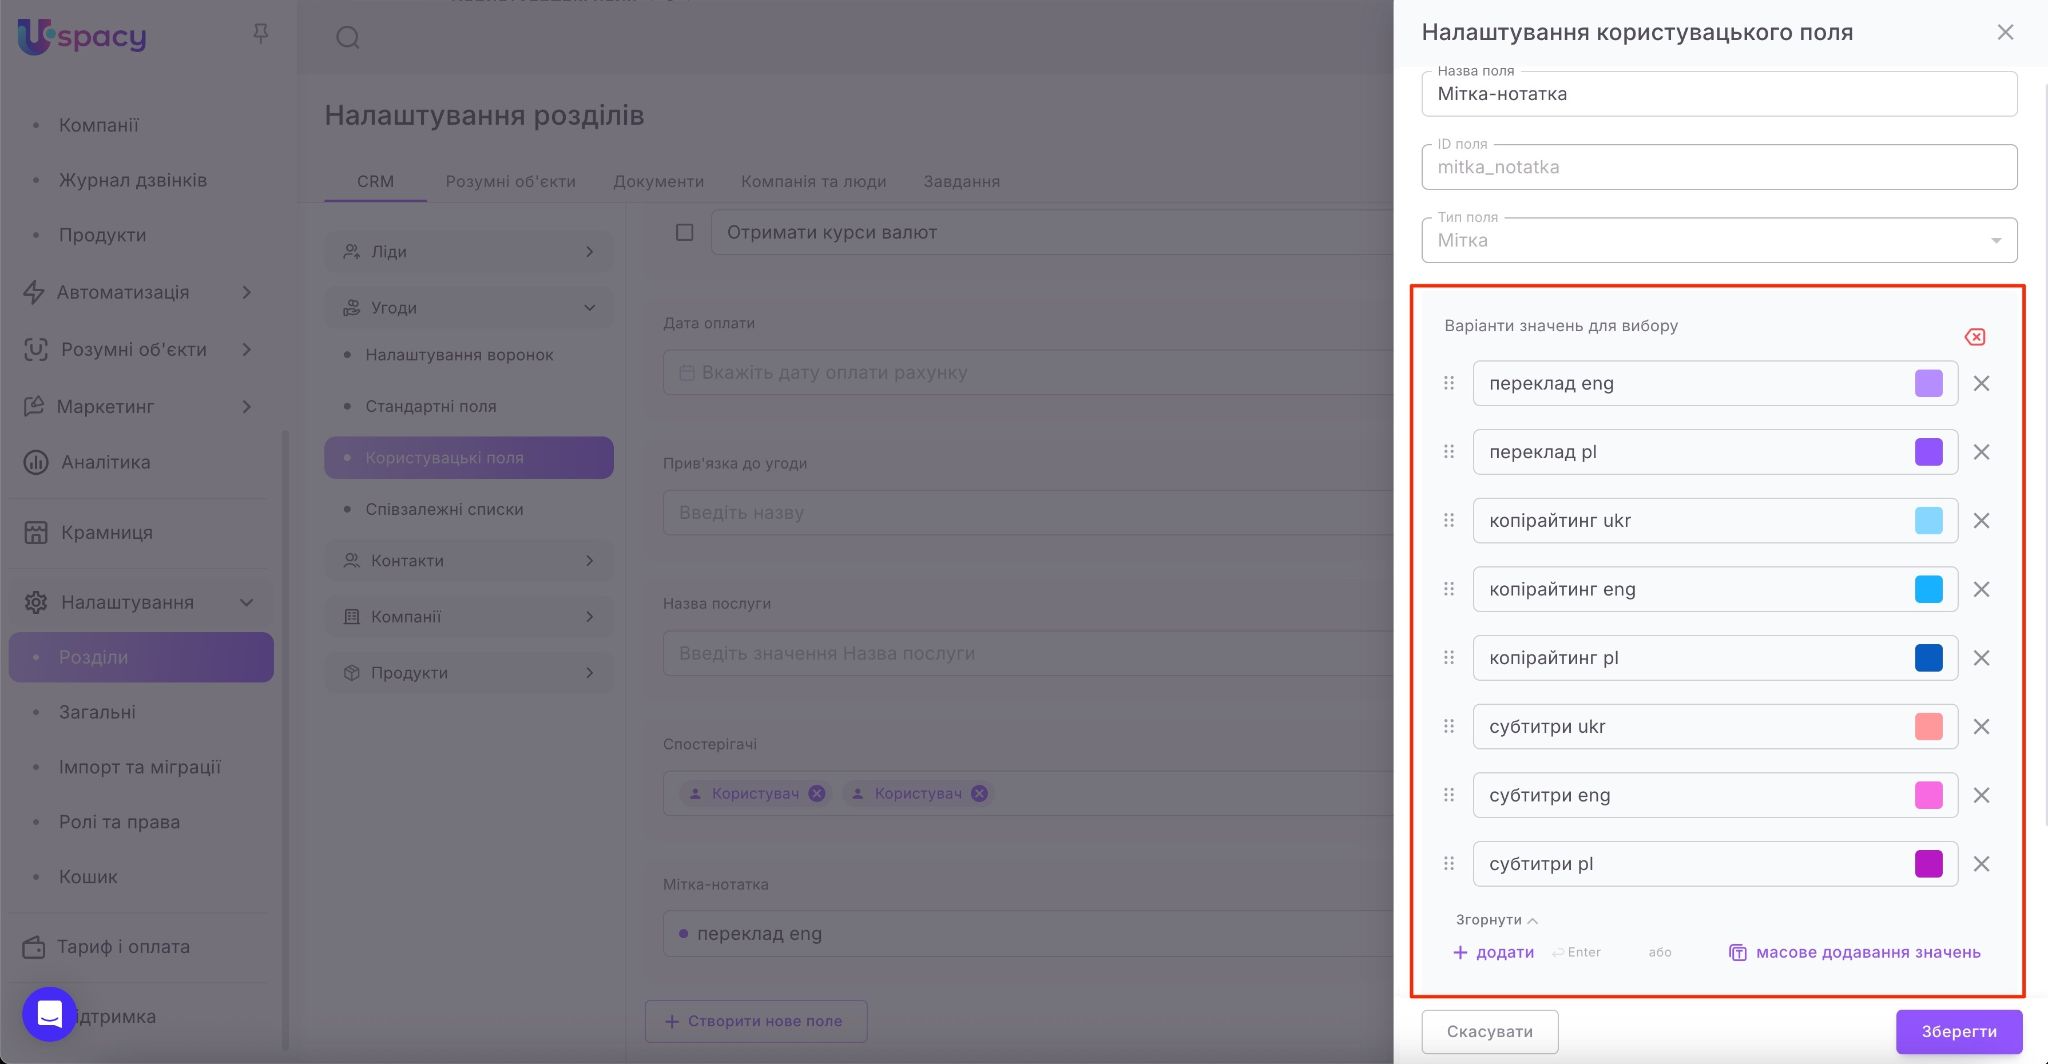Change color swatch of 'копірайтинг pl'
The width and height of the screenshot is (2048, 1064).
tap(1928, 658)
